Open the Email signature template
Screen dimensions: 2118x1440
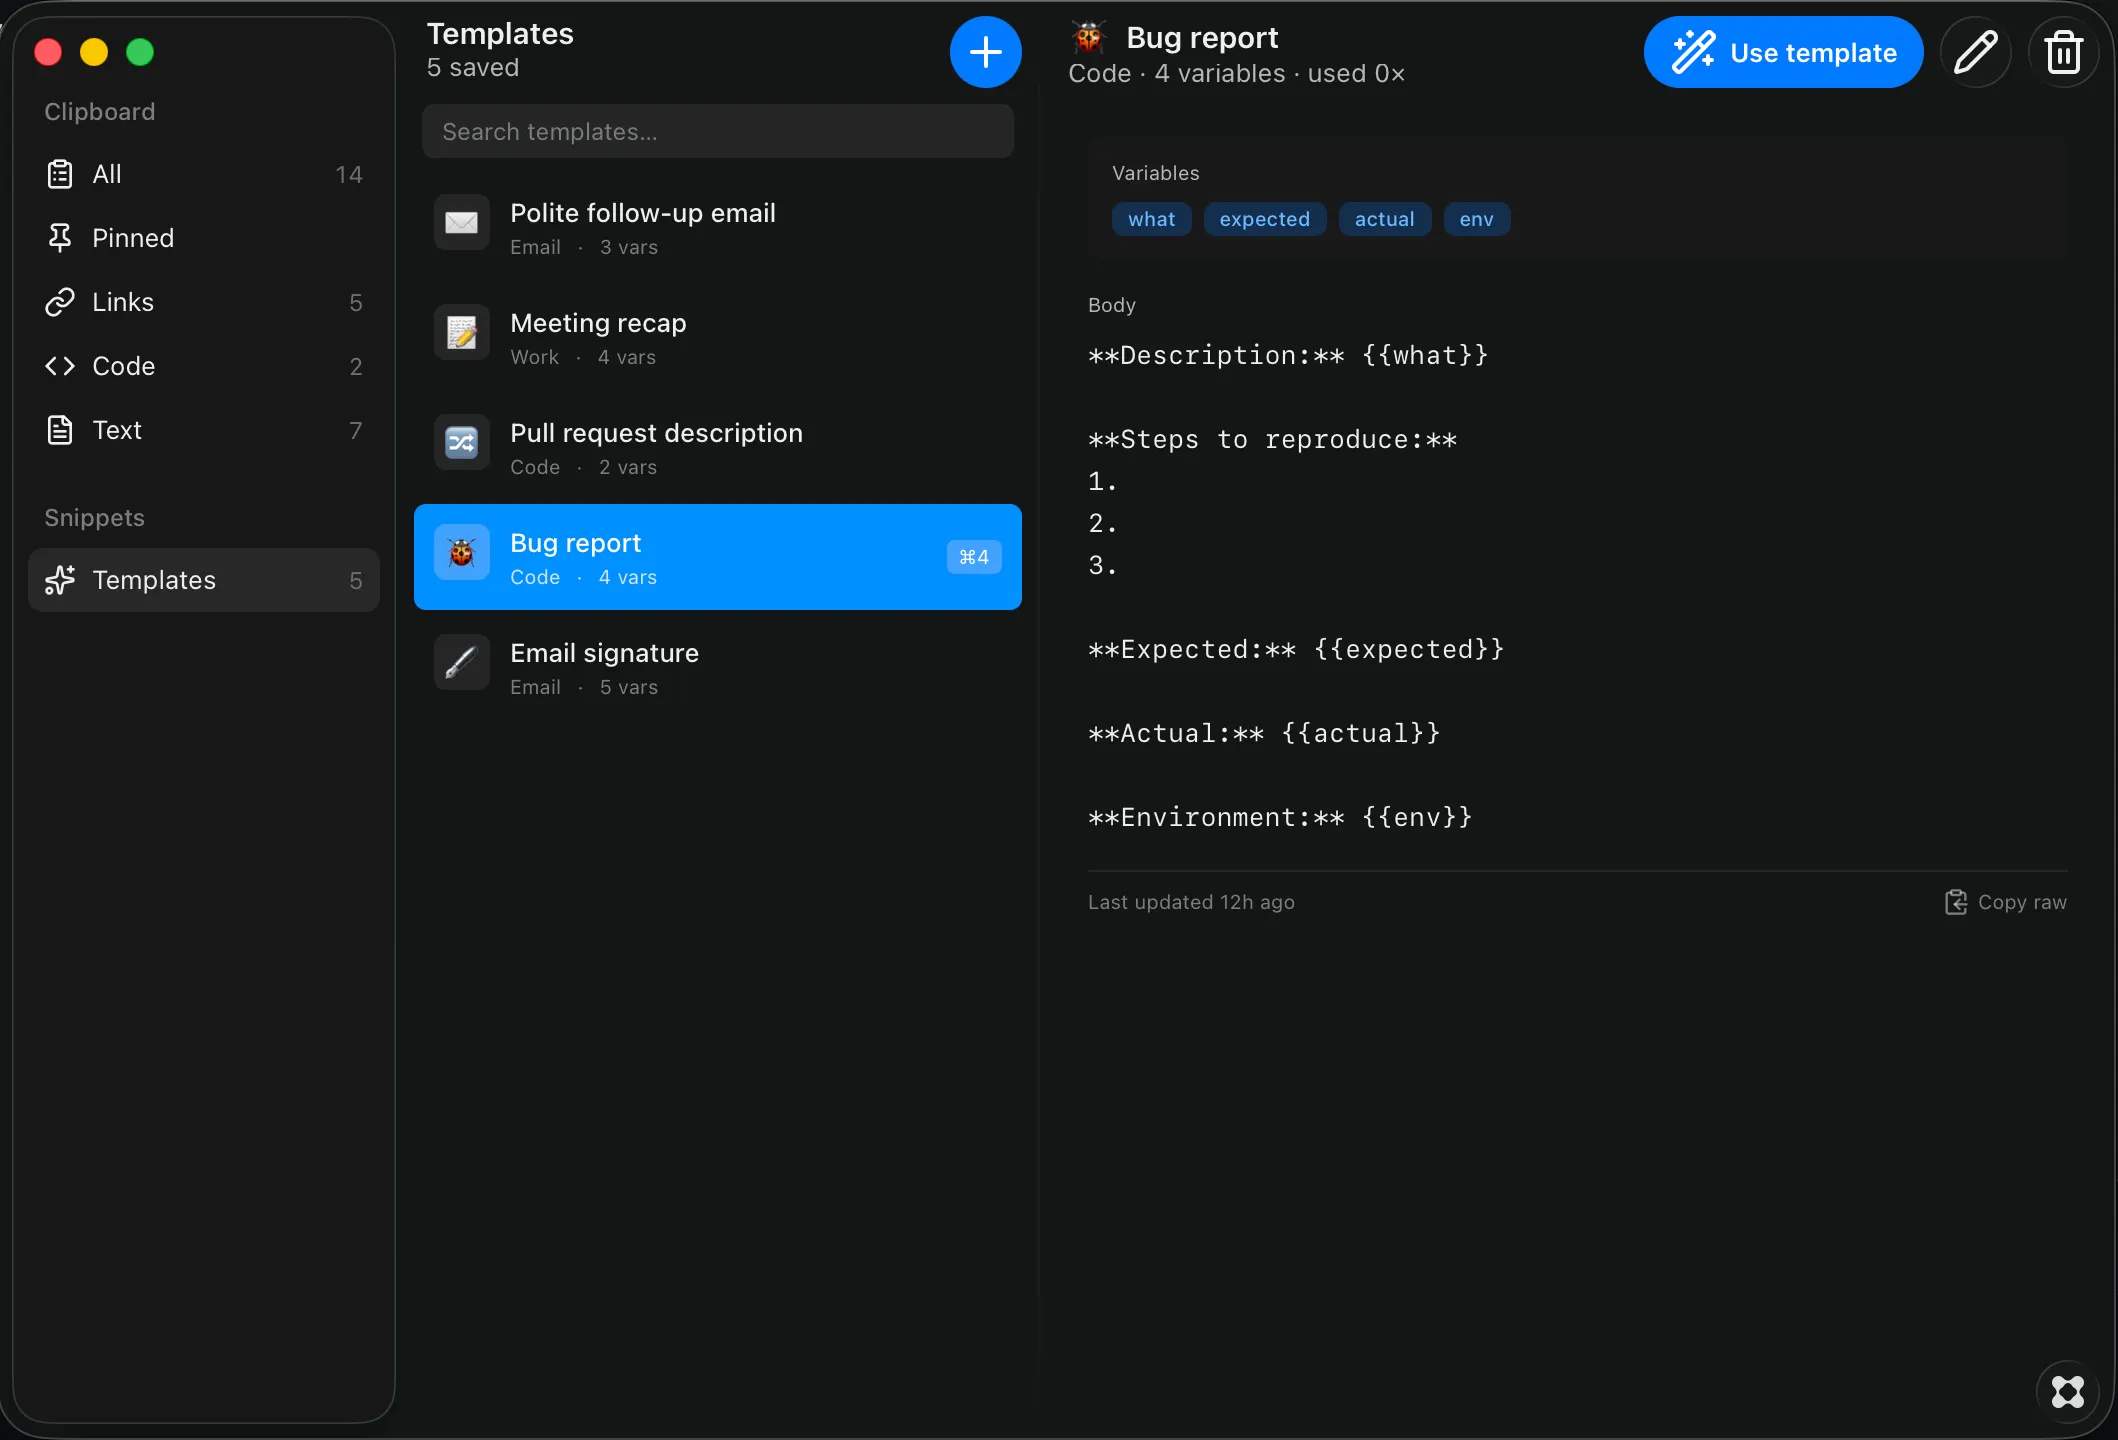tap(718, 668)
